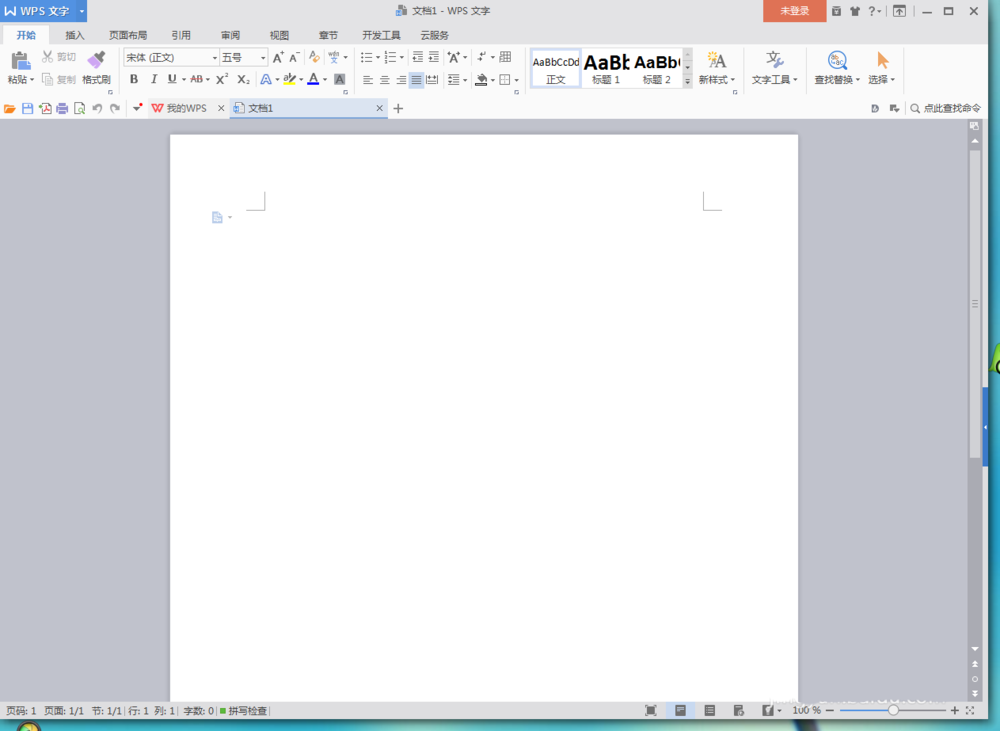1000x731 pixels.
Task: Apply the Heading 1 (标题 1) style
Action: pyautogui.click(x=606, y=68)
